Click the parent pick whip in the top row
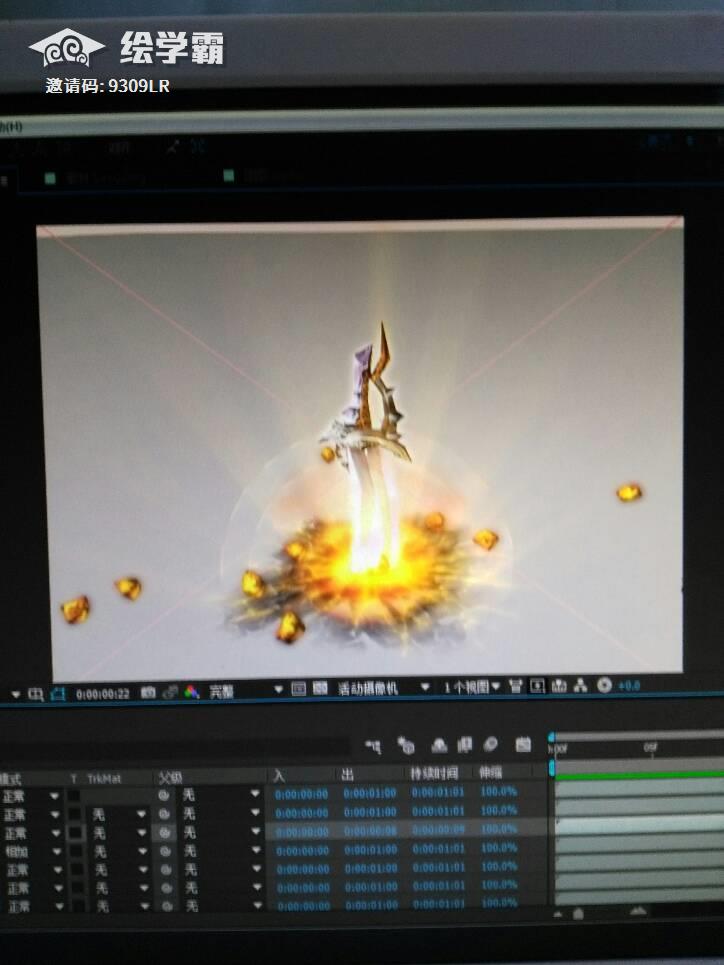The image size is (724, 965). tap(163, 795)
